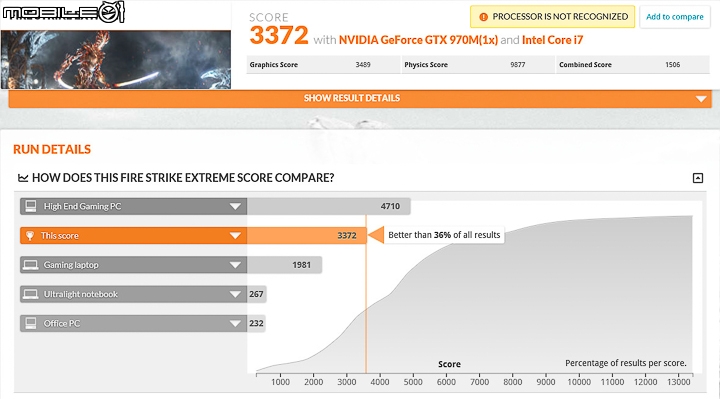
Task: Click the Office PC monitor icon
Action: [x=31, y=323]
